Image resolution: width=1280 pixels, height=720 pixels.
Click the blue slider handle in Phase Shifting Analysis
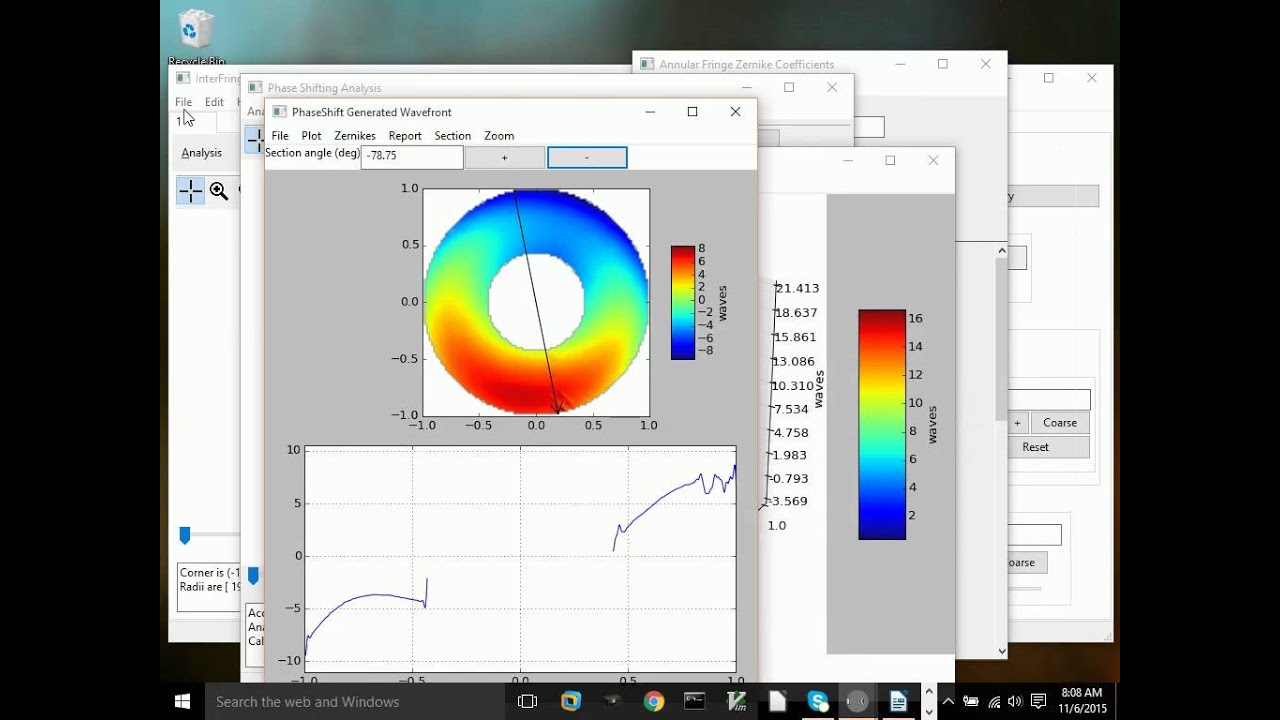tap(253, 575)
